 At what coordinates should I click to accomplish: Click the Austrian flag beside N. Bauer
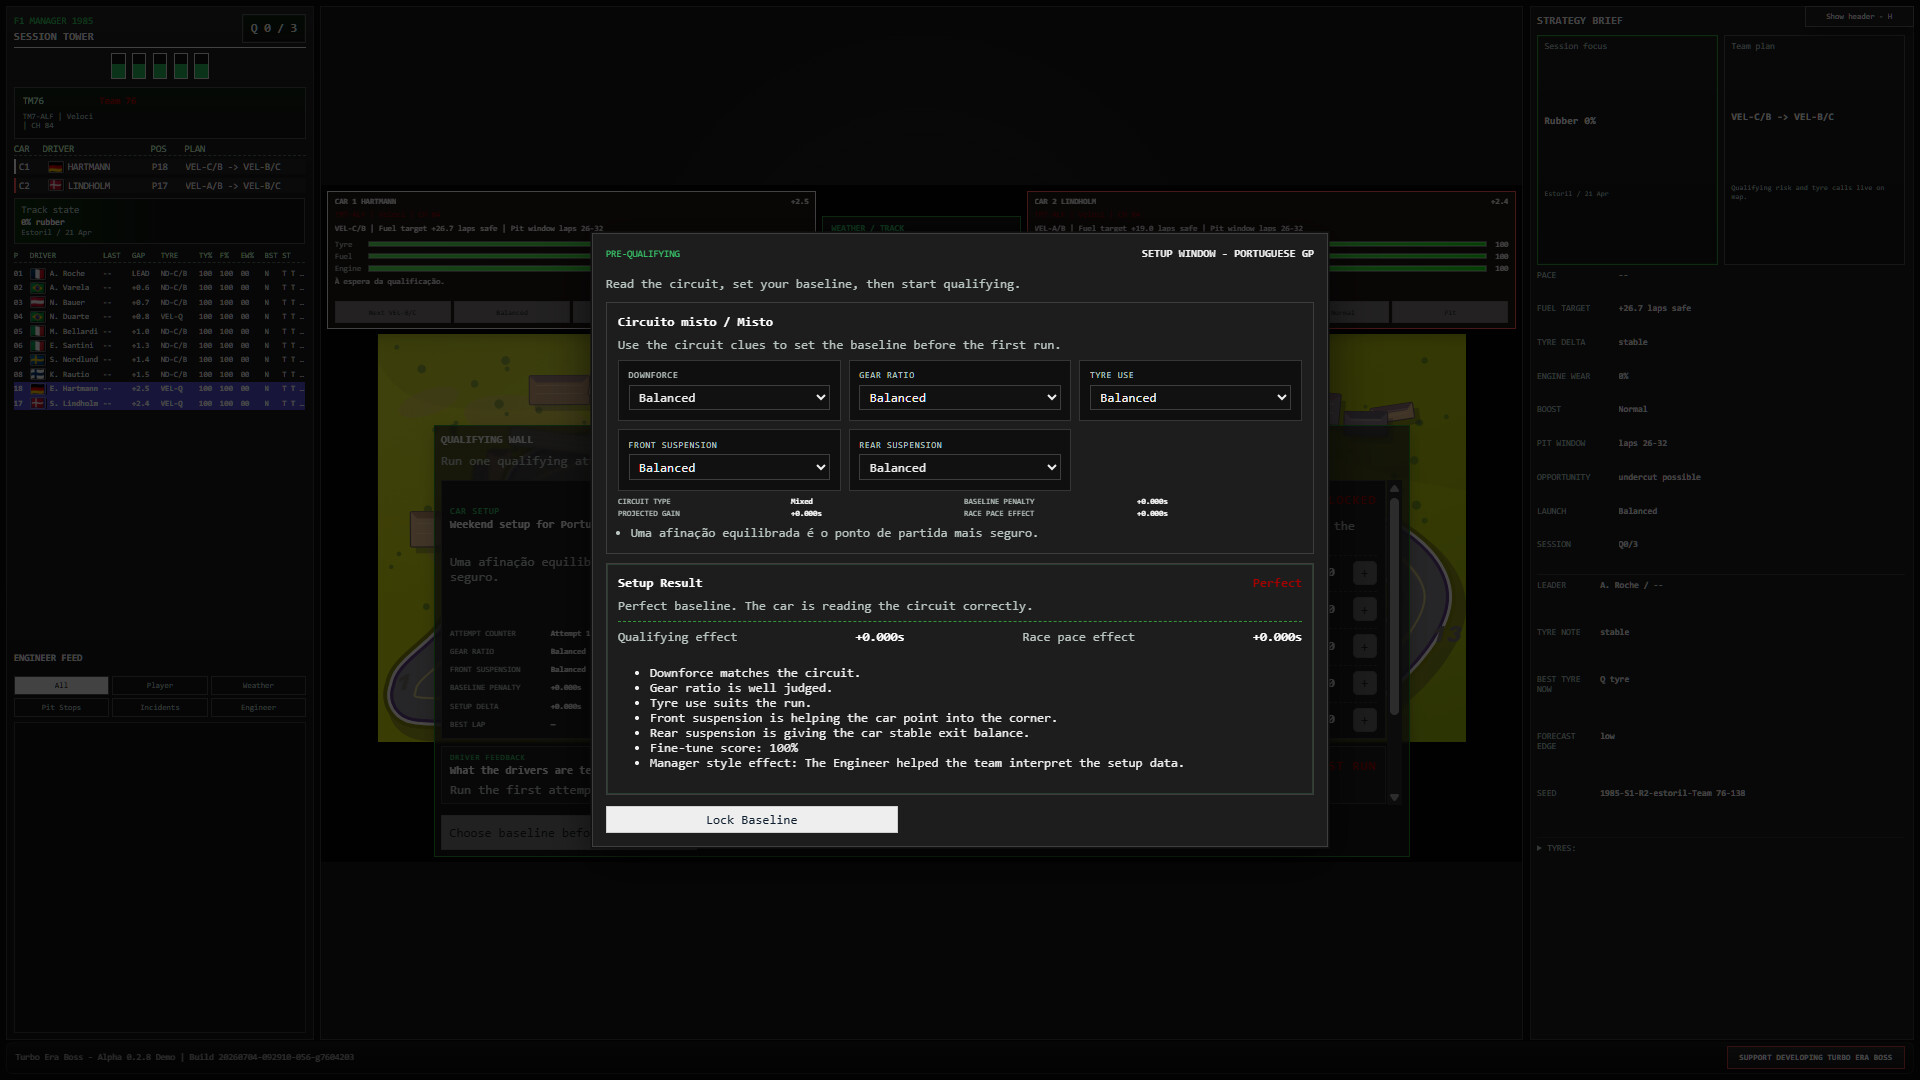[x=37, y=302]
